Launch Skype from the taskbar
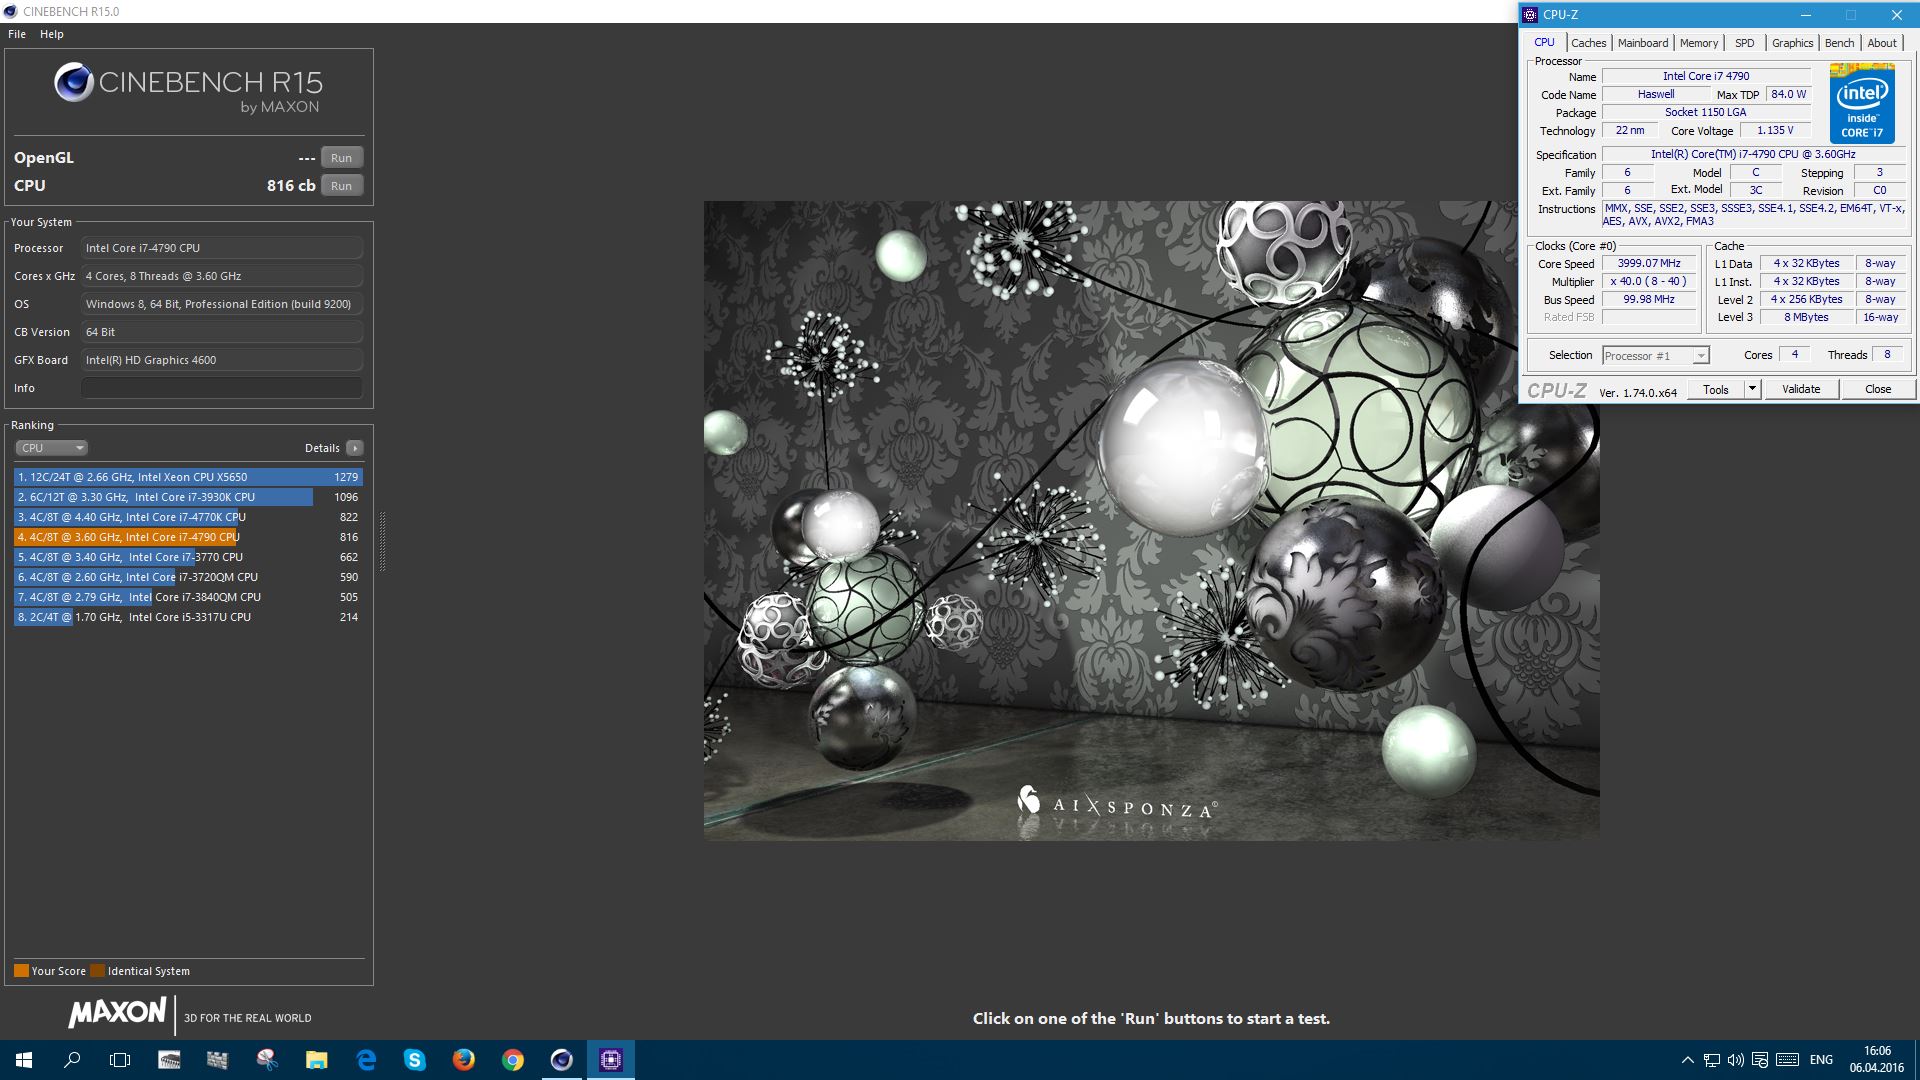1920x1080 pixels. (x=415, y=1060)
